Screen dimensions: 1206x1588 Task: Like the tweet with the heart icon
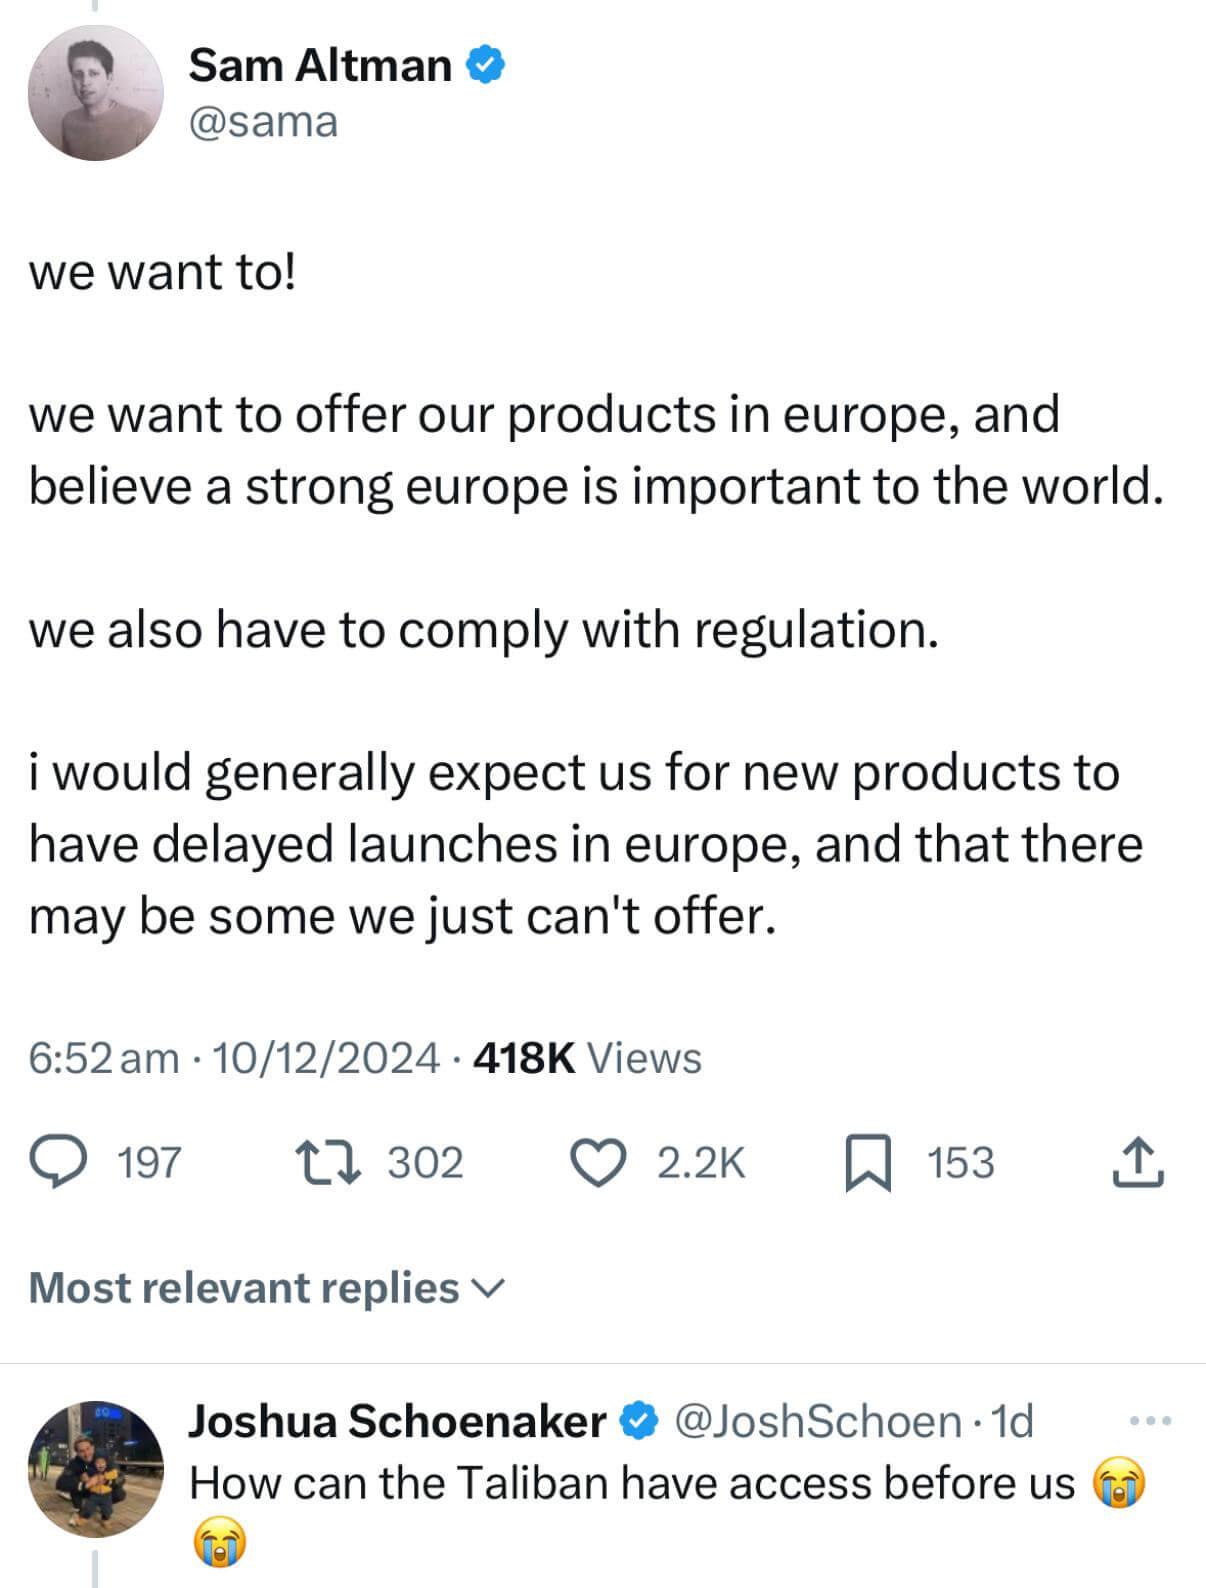(x=597, y=1163)
